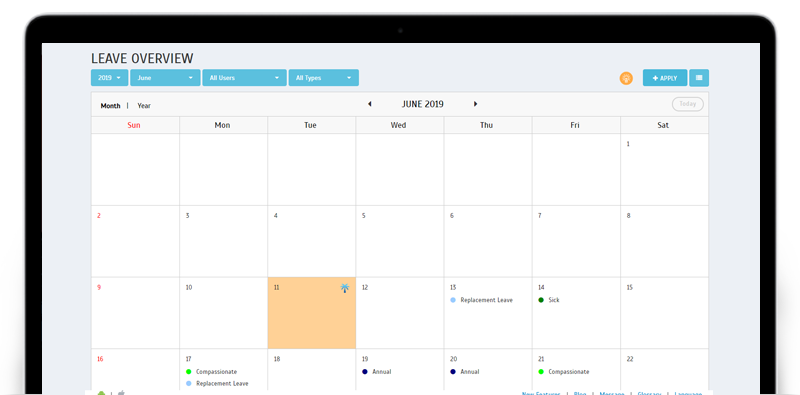Open the list view menu icon button
This screenshot has width=800, height=395.
pos(699,78)
